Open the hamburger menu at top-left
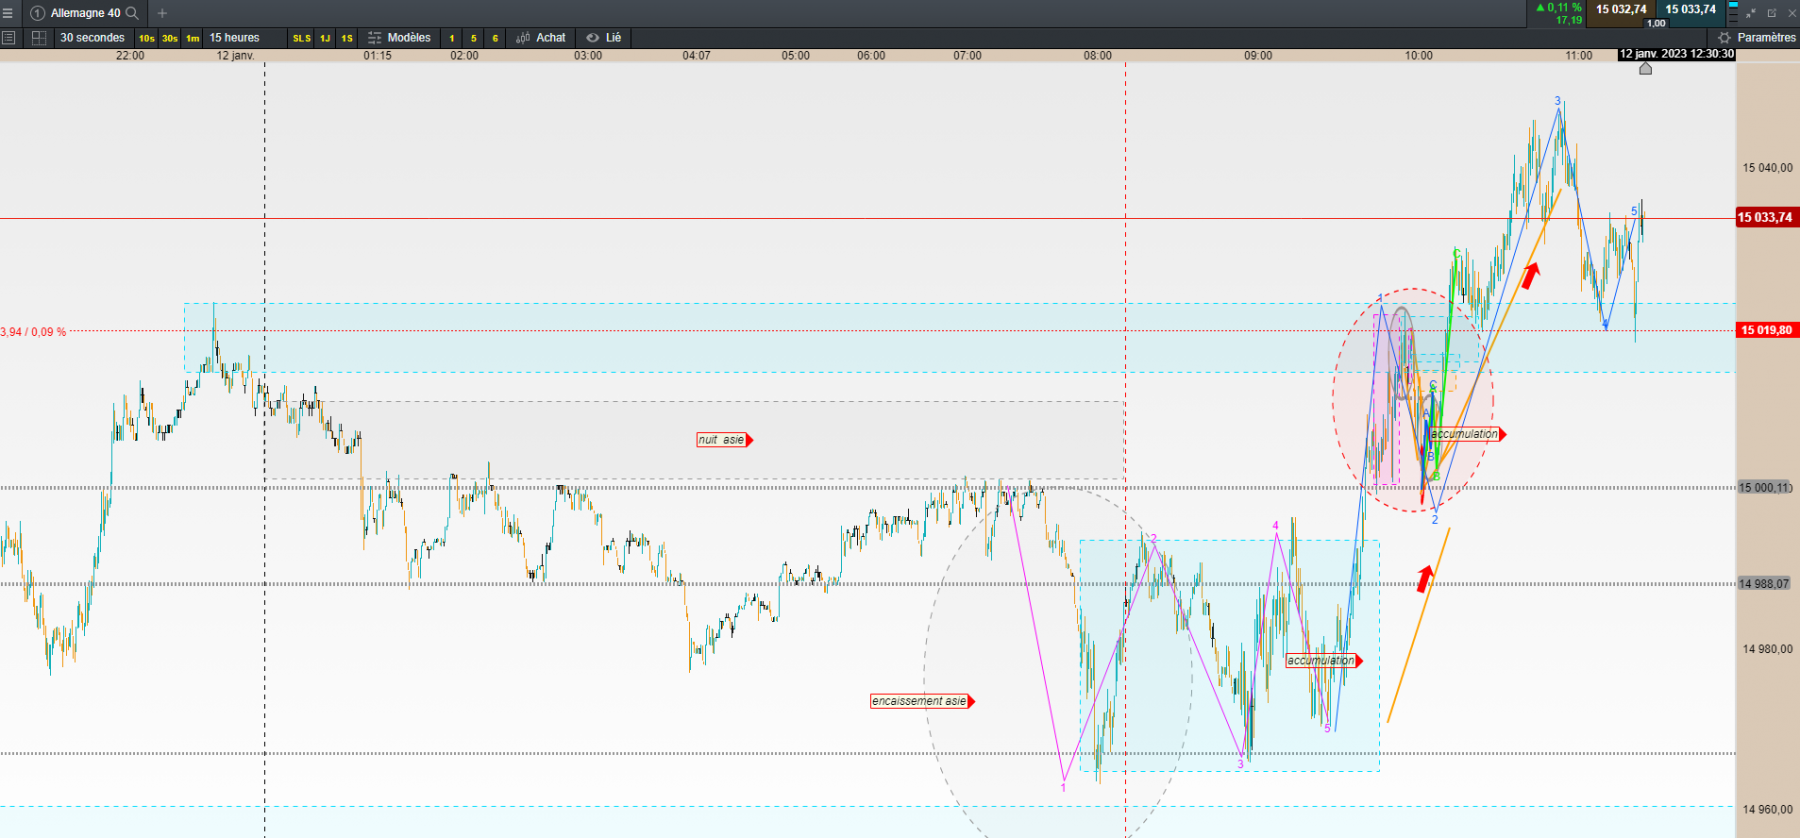1800x838 pixels. [x=8, y=13]
